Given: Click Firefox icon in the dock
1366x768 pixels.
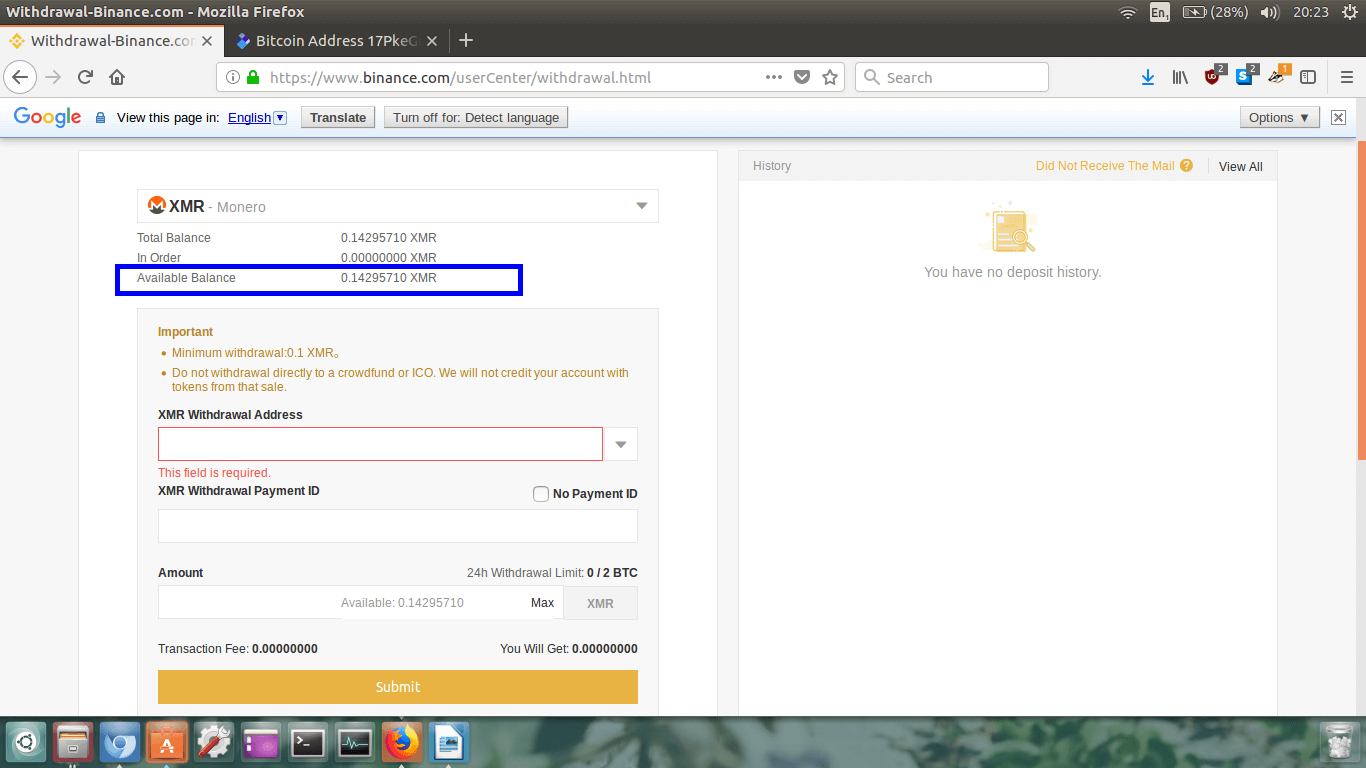Looking at the screenshot, I should (x=402, y=743).
